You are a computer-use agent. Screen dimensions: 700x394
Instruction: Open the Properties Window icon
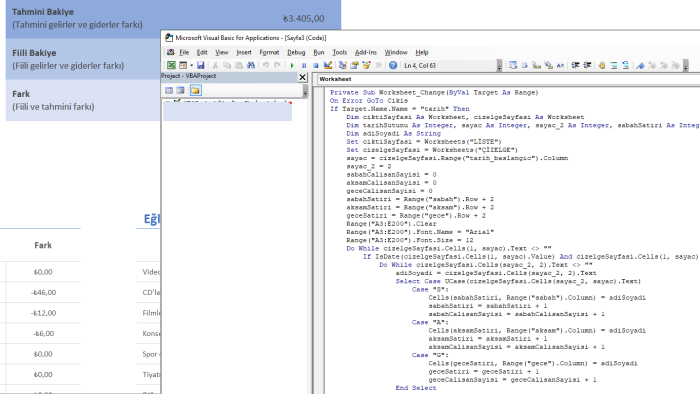(354, 65)
